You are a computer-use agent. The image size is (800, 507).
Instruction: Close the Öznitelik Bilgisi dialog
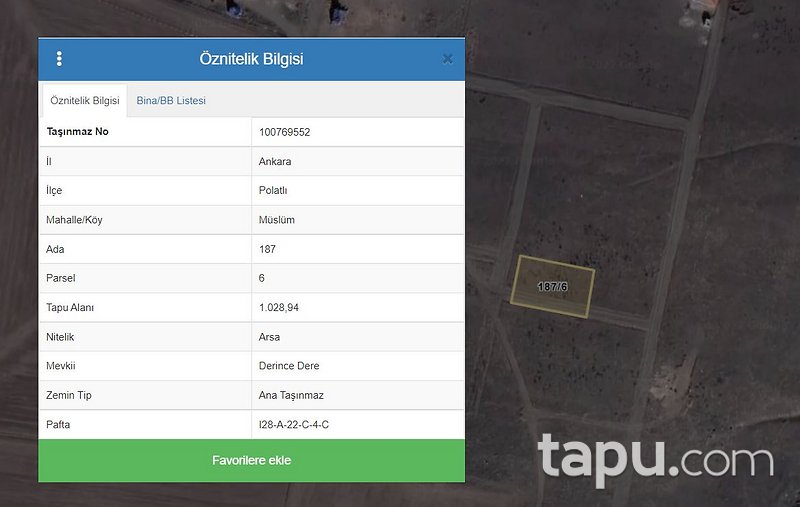click(x=447, y=59)
